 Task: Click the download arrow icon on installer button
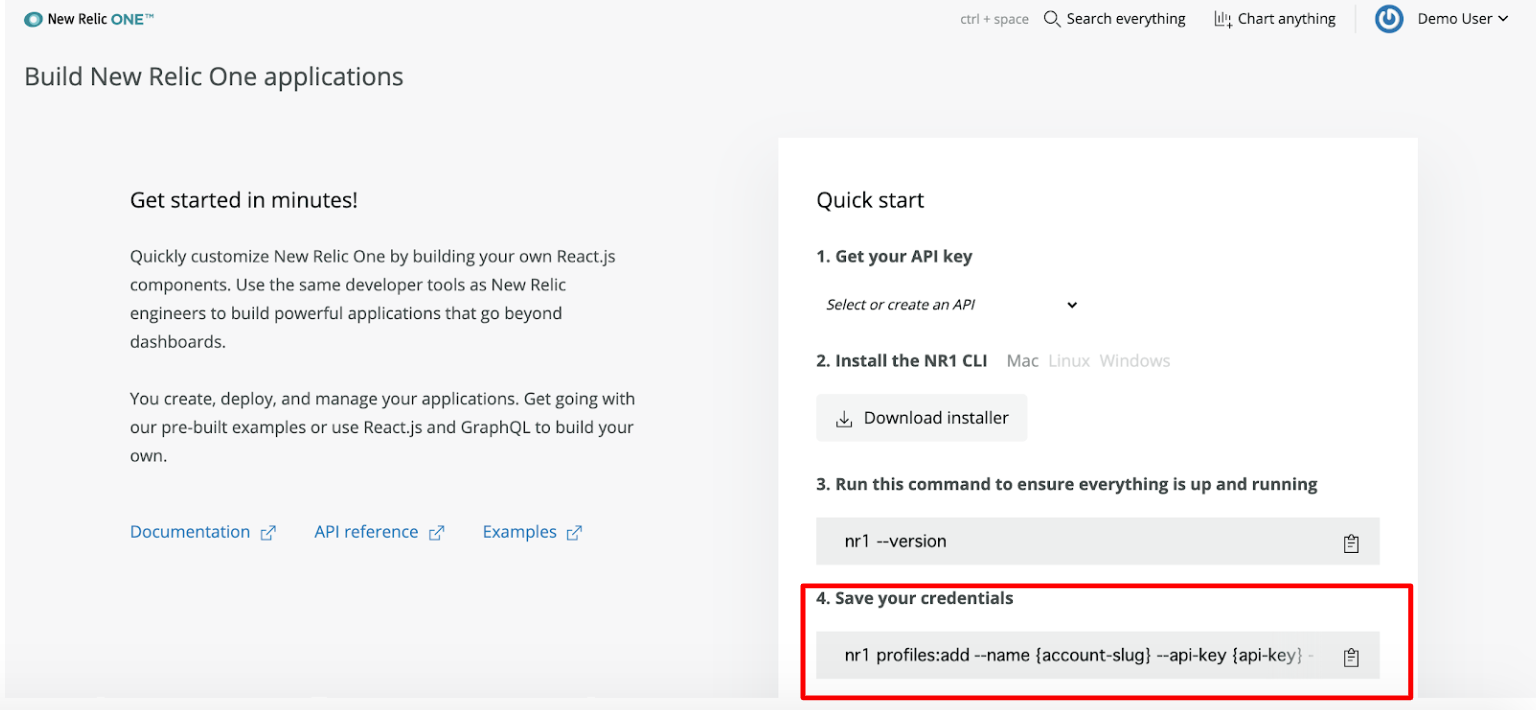pos(844,419)
